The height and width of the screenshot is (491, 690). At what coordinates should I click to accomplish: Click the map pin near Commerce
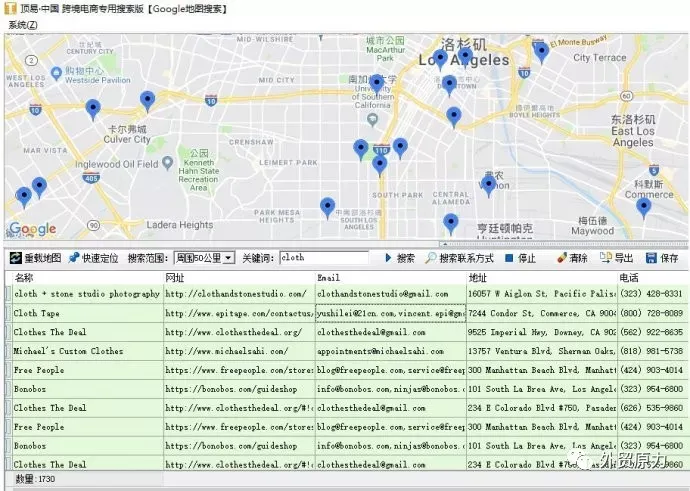click(643, 208)
